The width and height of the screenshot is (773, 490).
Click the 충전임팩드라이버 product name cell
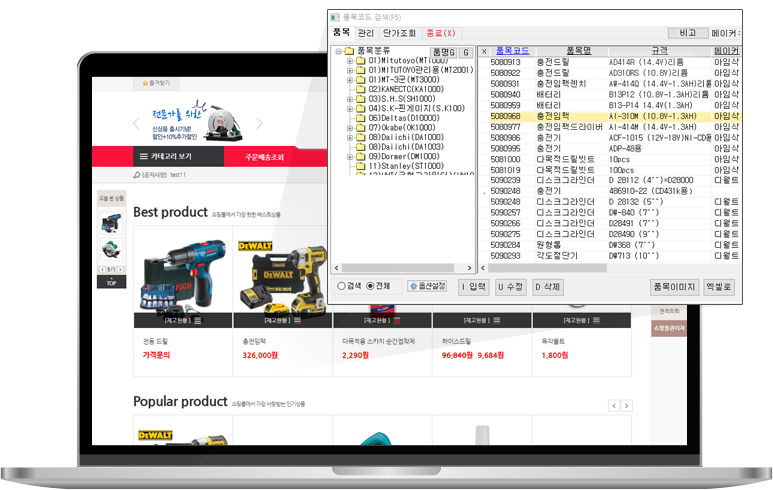click(569, 127)
